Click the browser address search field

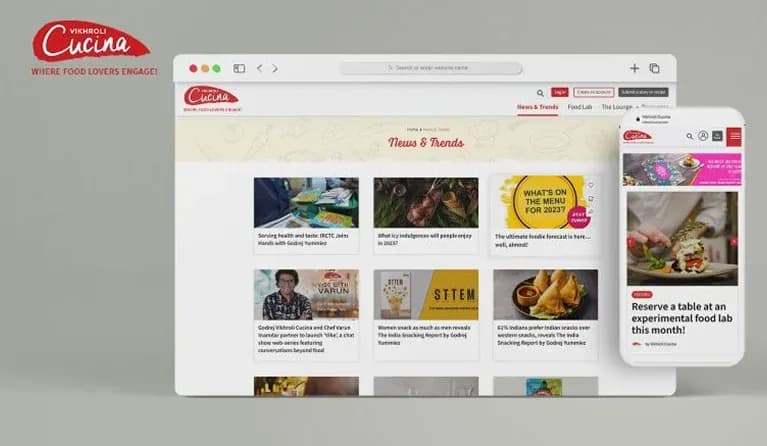[x=431, y=68]
